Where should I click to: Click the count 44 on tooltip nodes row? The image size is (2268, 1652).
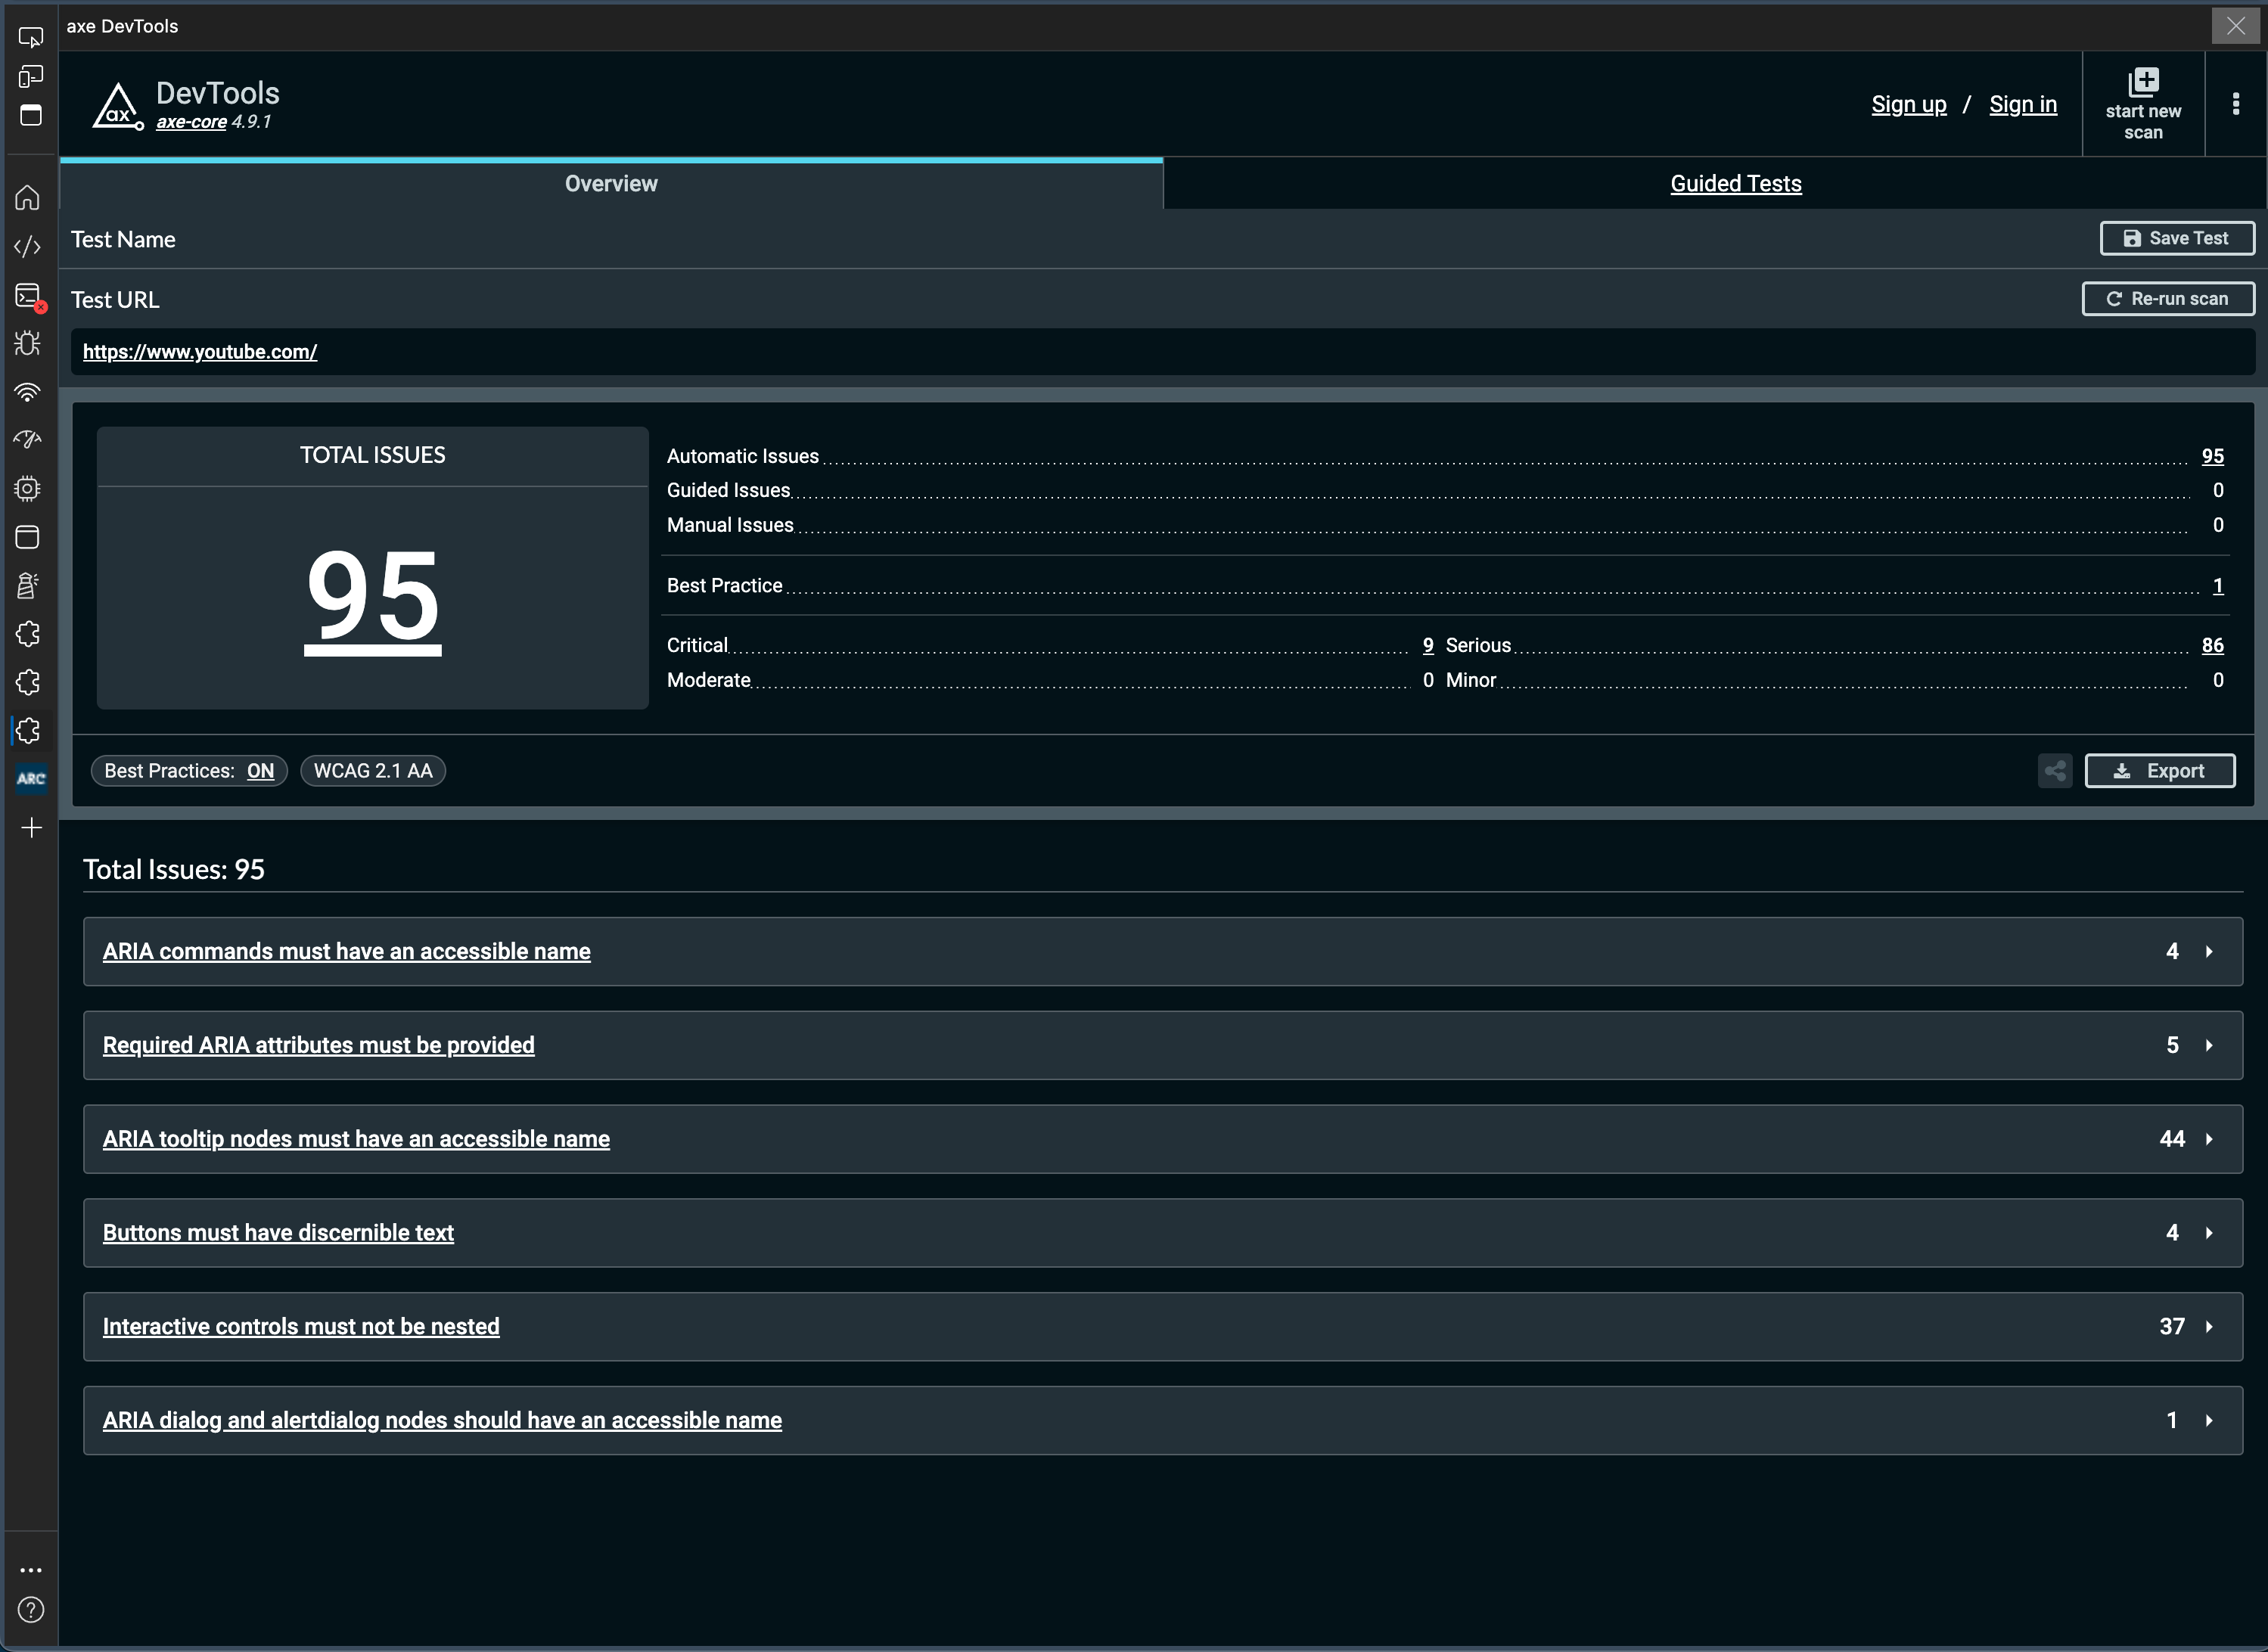tap(2172, 1139)
